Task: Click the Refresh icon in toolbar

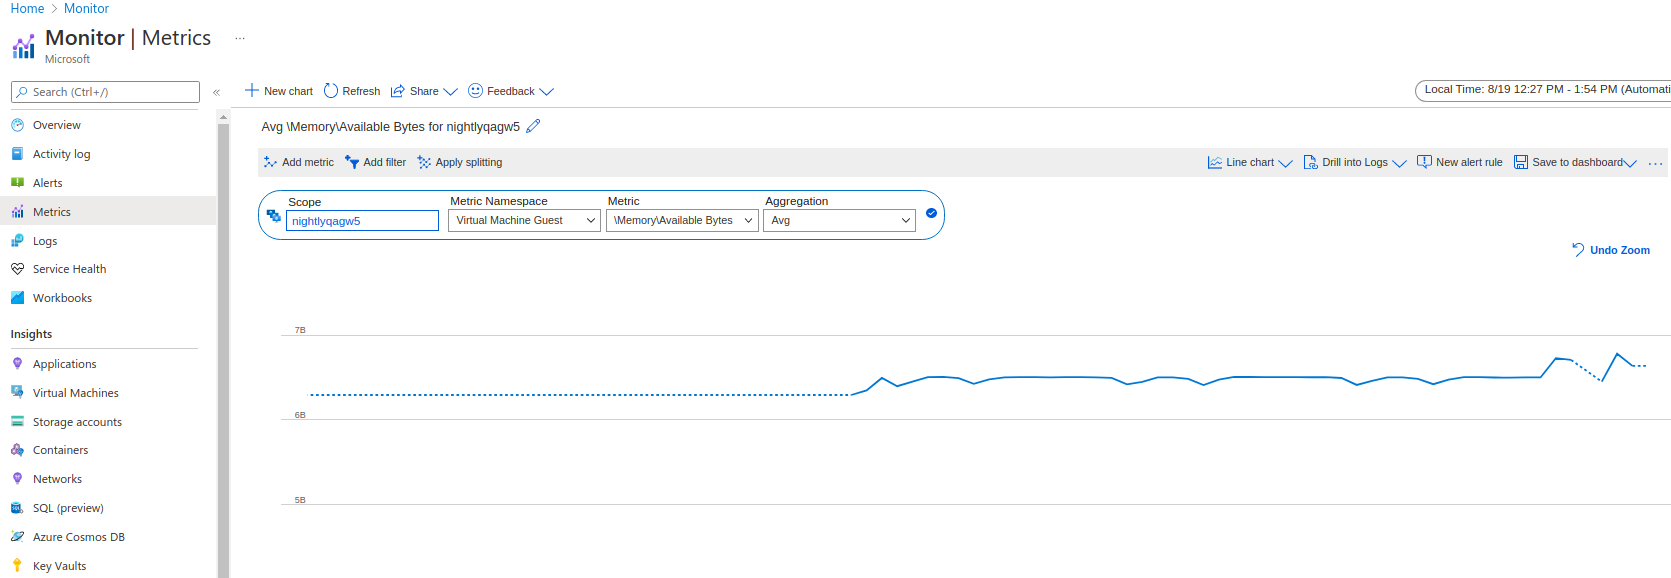Action: (331, 91)
